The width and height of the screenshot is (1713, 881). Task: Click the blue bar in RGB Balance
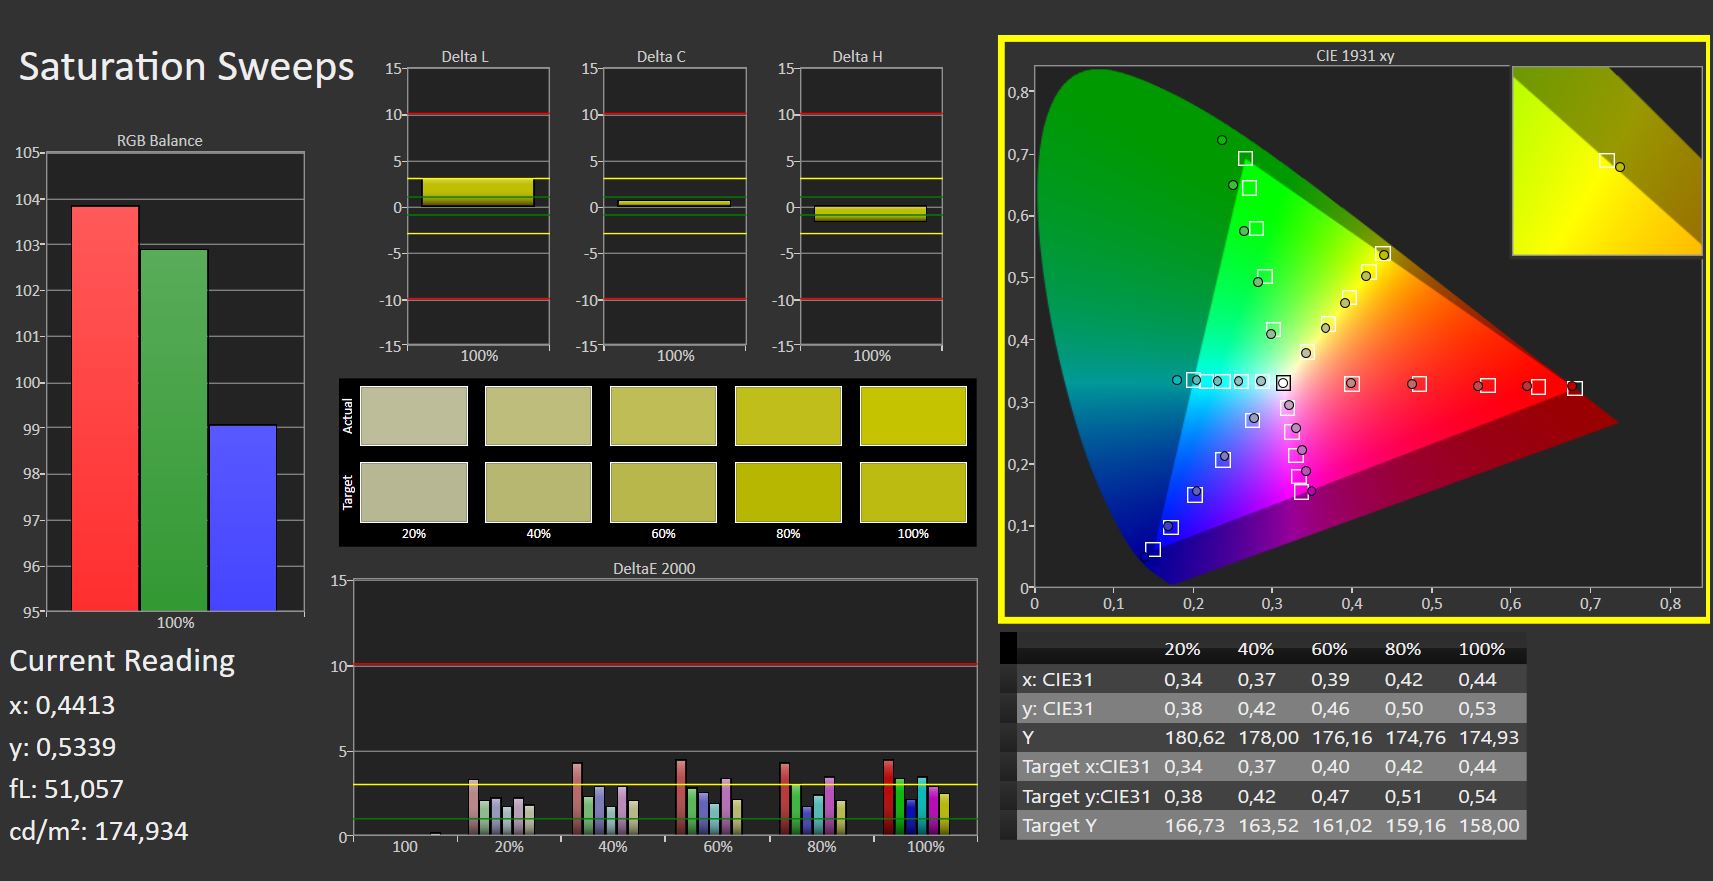[x=243, y=518]
